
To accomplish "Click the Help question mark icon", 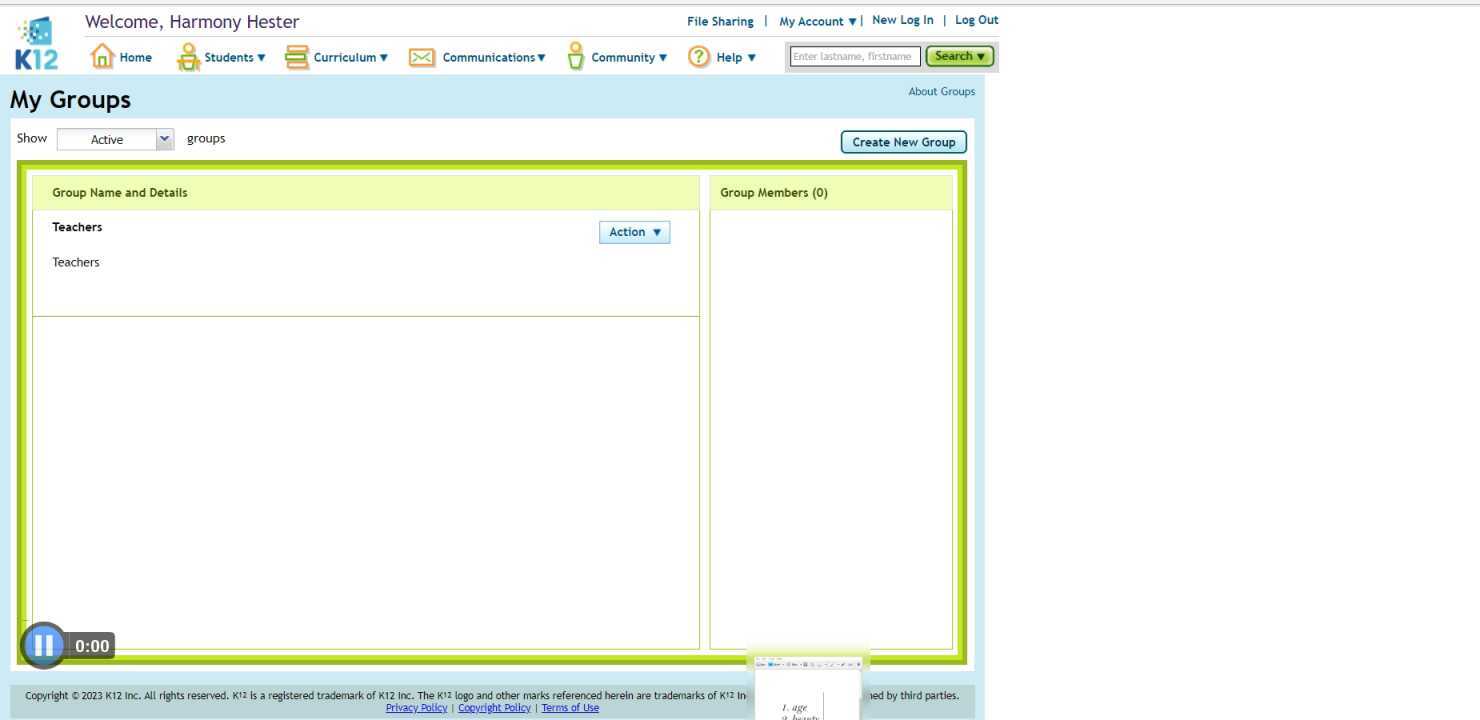I will tap(698, 56).
